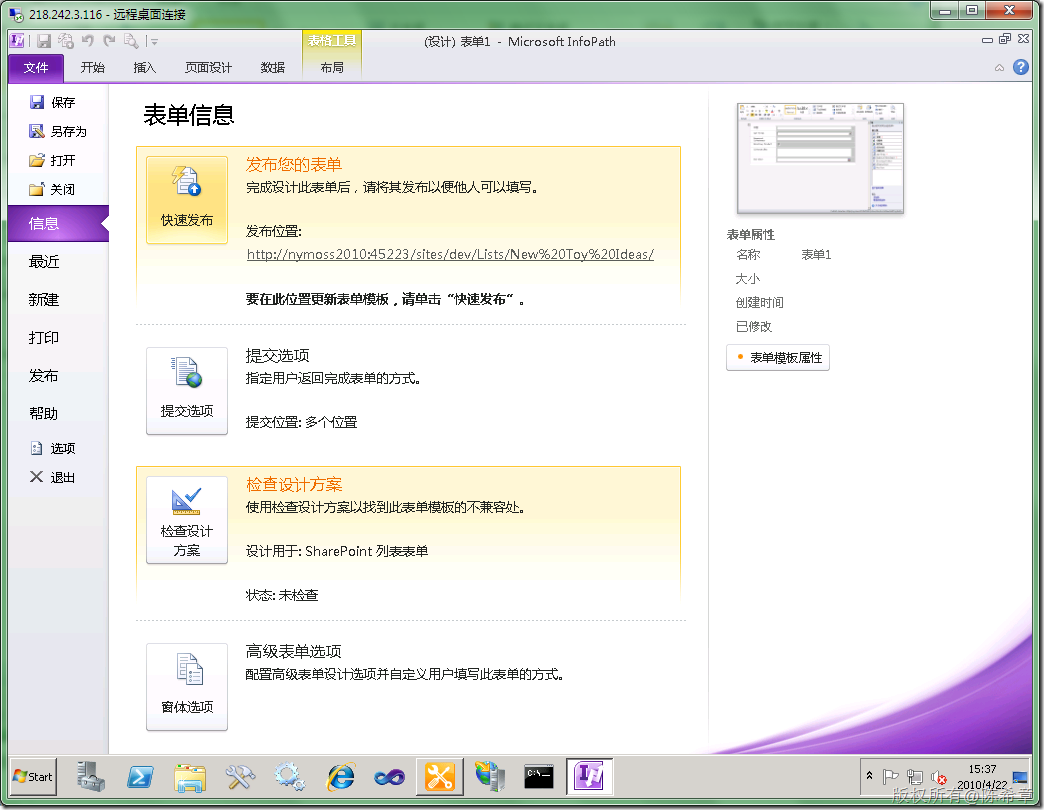The height and width of the screenshot is (810, 1044).
Task: Click the 发布您的表单 heading
Action: coord(294,164)
